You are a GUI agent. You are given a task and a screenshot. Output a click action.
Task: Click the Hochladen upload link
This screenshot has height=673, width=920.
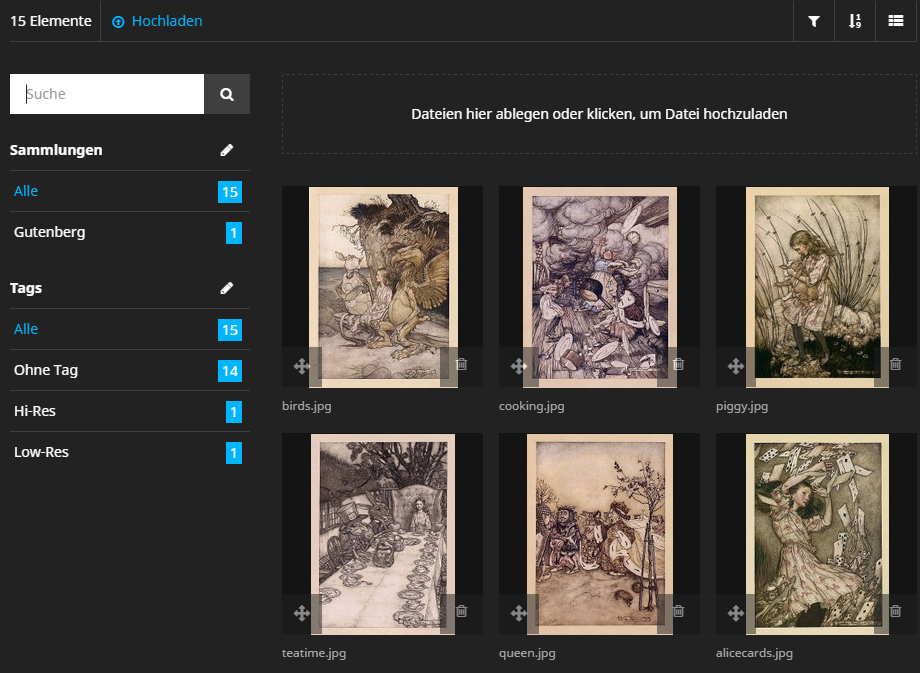(x=157, y=21)
